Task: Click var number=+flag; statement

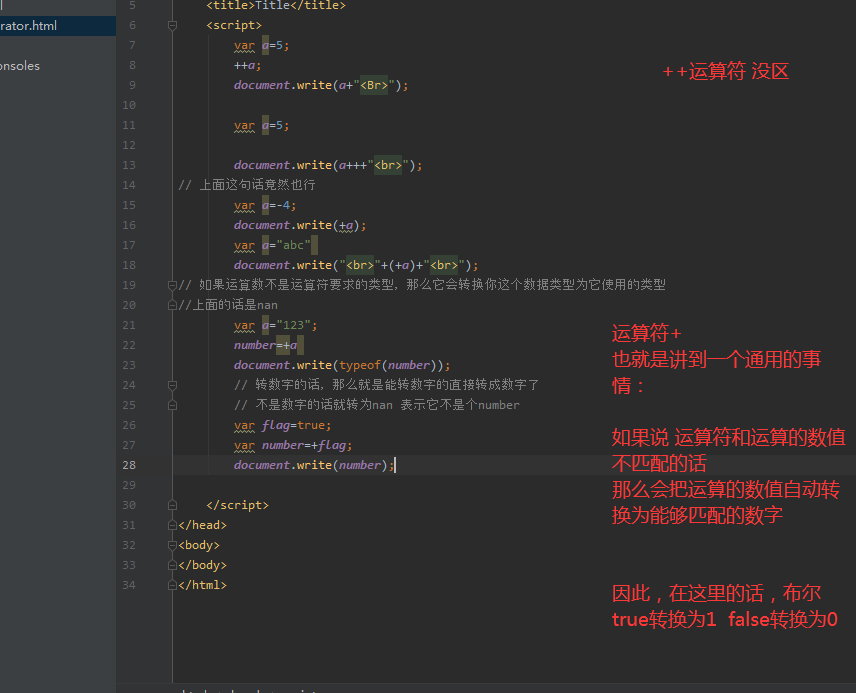Action: (293, 446)
